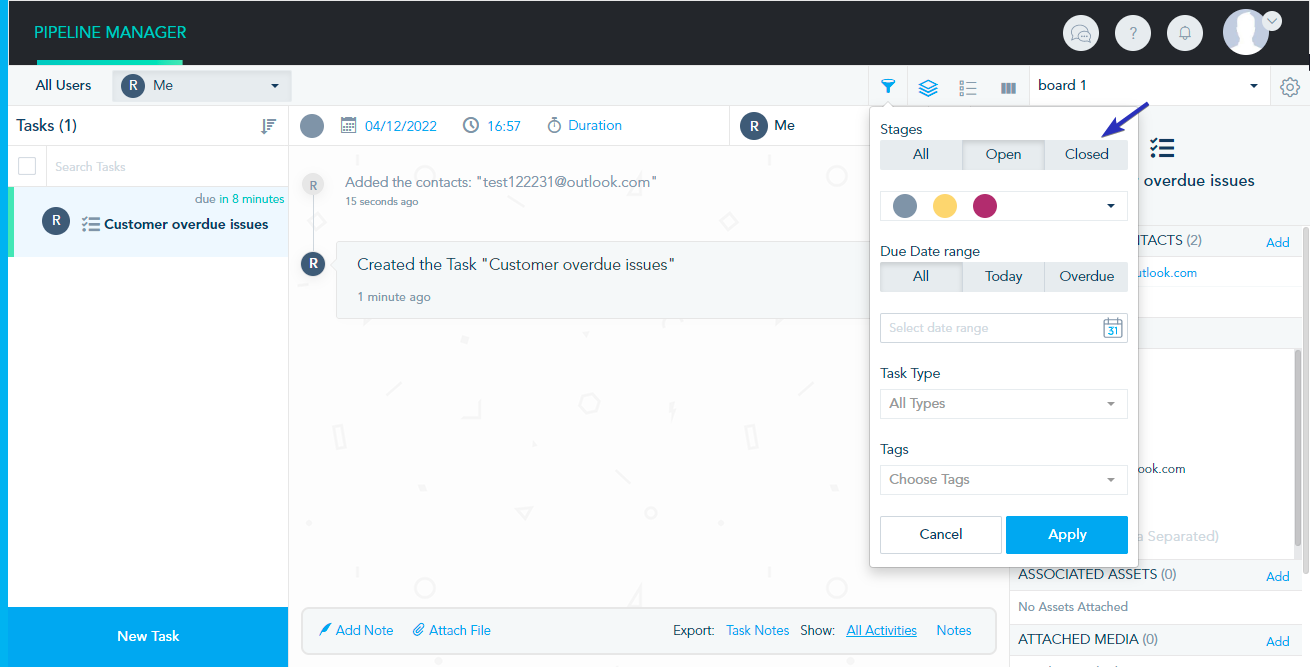Click the Search Tasks field
Screen dimensions: 1310x667
(167, 166)
